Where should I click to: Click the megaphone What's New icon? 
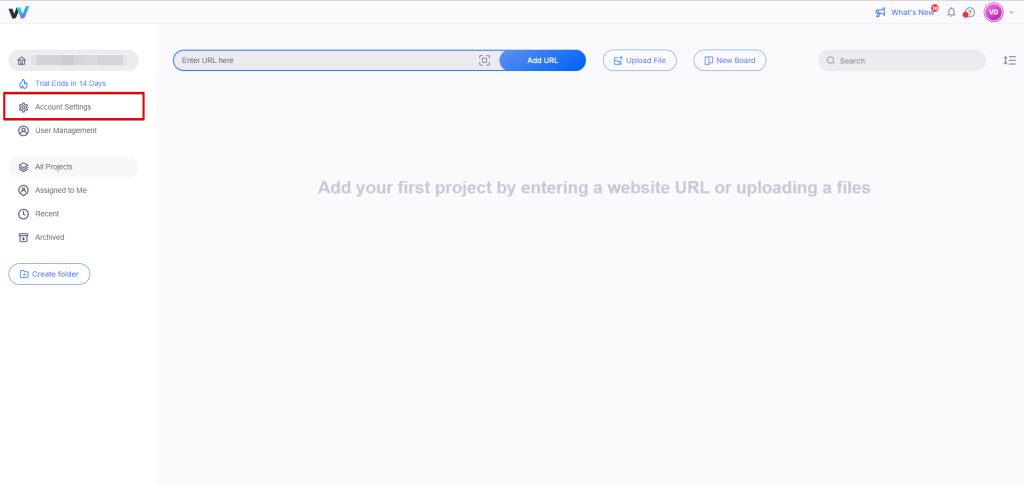point(880,12)
